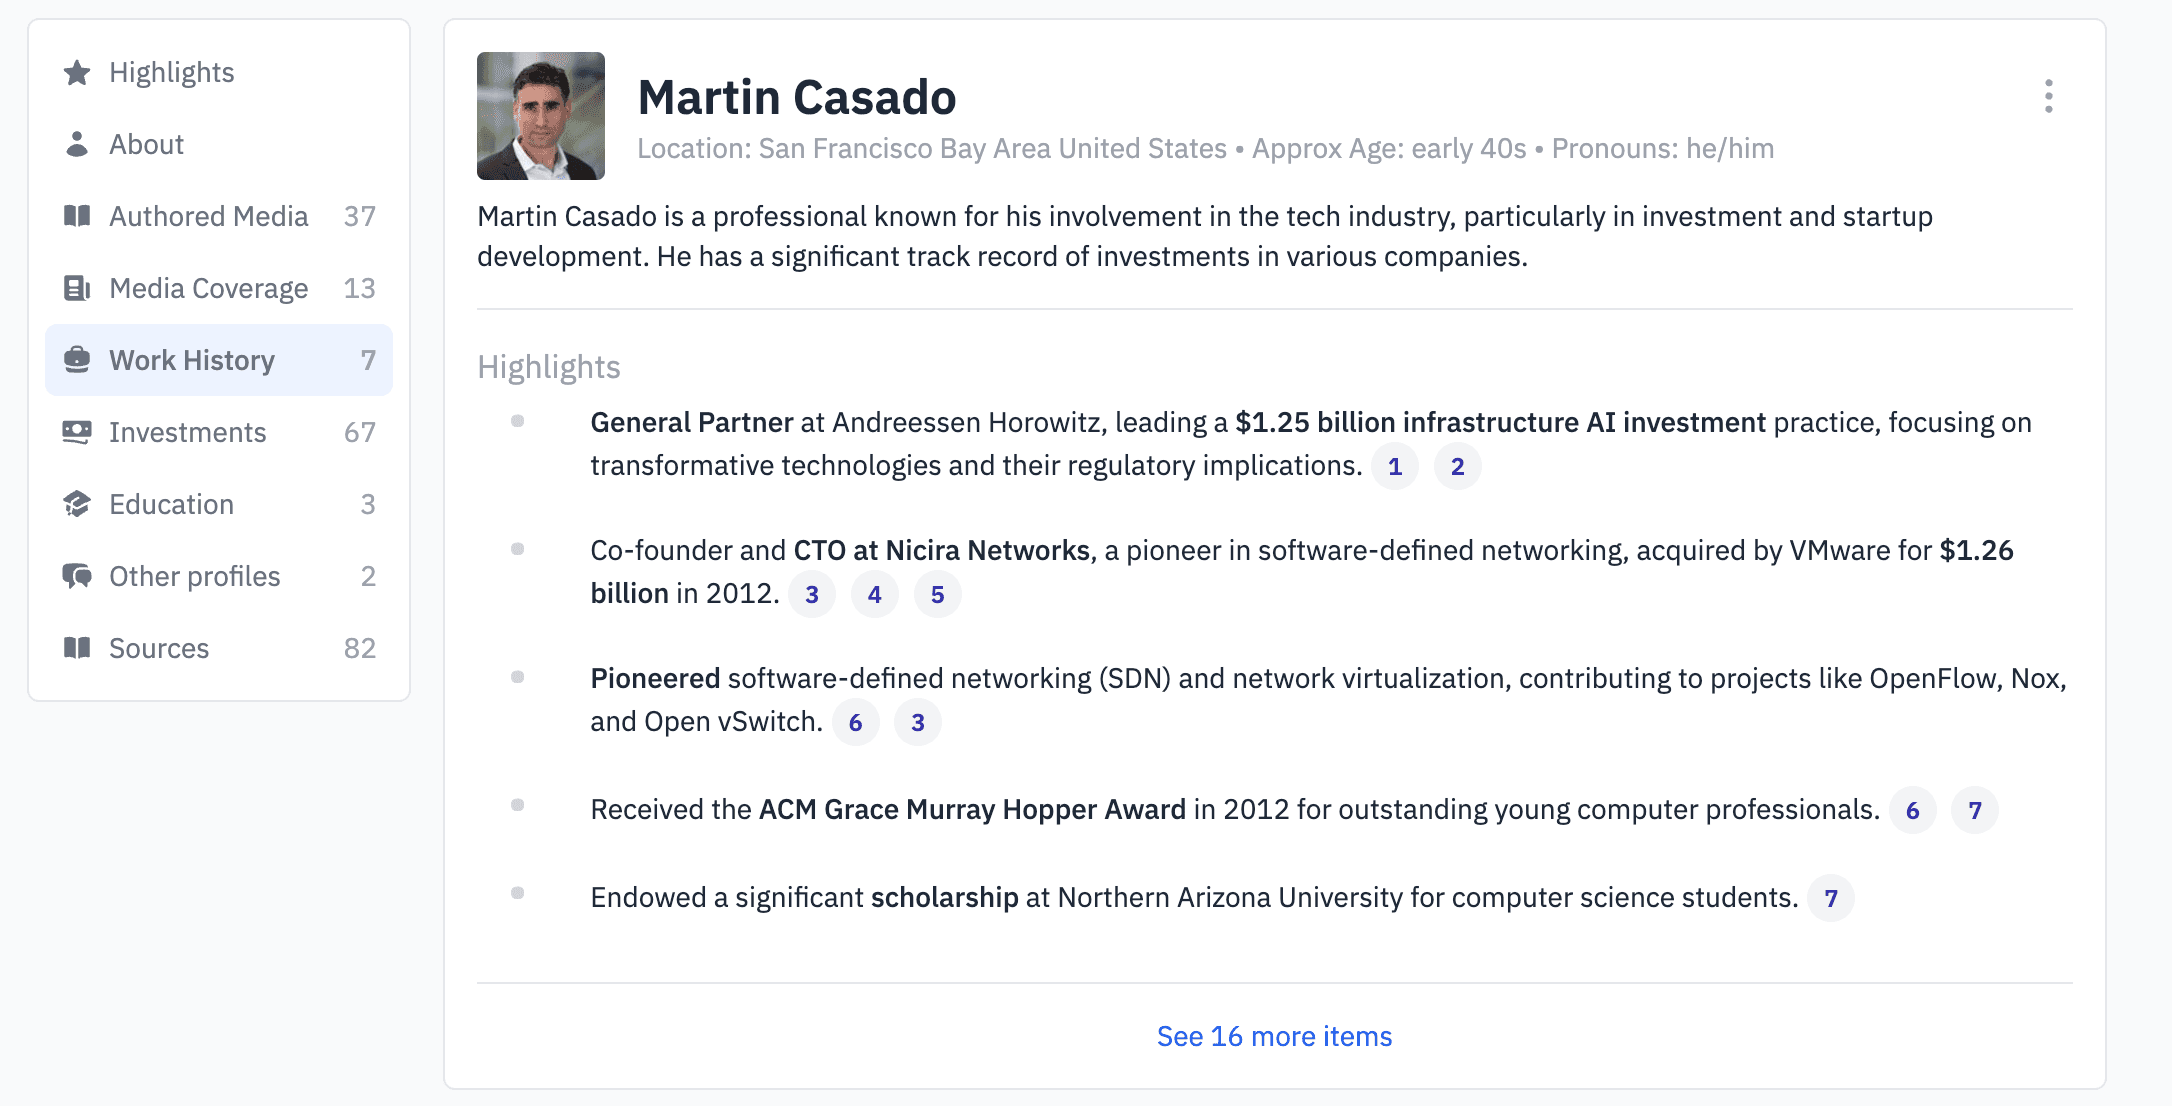Open citation 7 on scholarship highlight
This screenshot has width=2172, height=1106.
[1830, 898]
